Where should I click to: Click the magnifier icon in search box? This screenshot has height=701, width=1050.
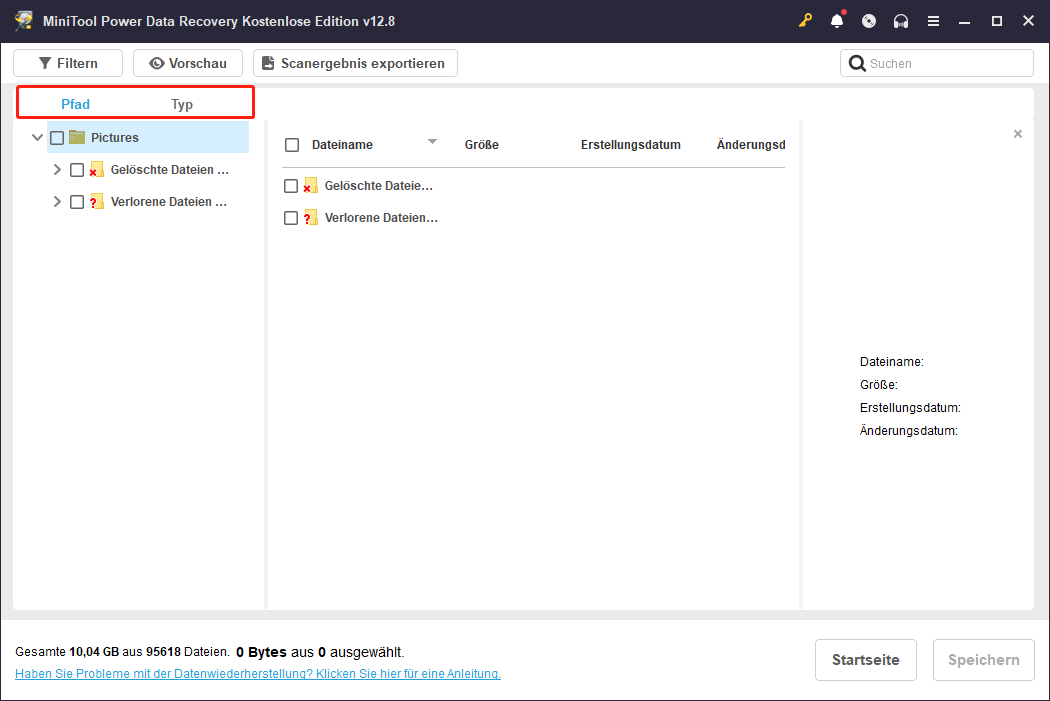pos(857,64)
